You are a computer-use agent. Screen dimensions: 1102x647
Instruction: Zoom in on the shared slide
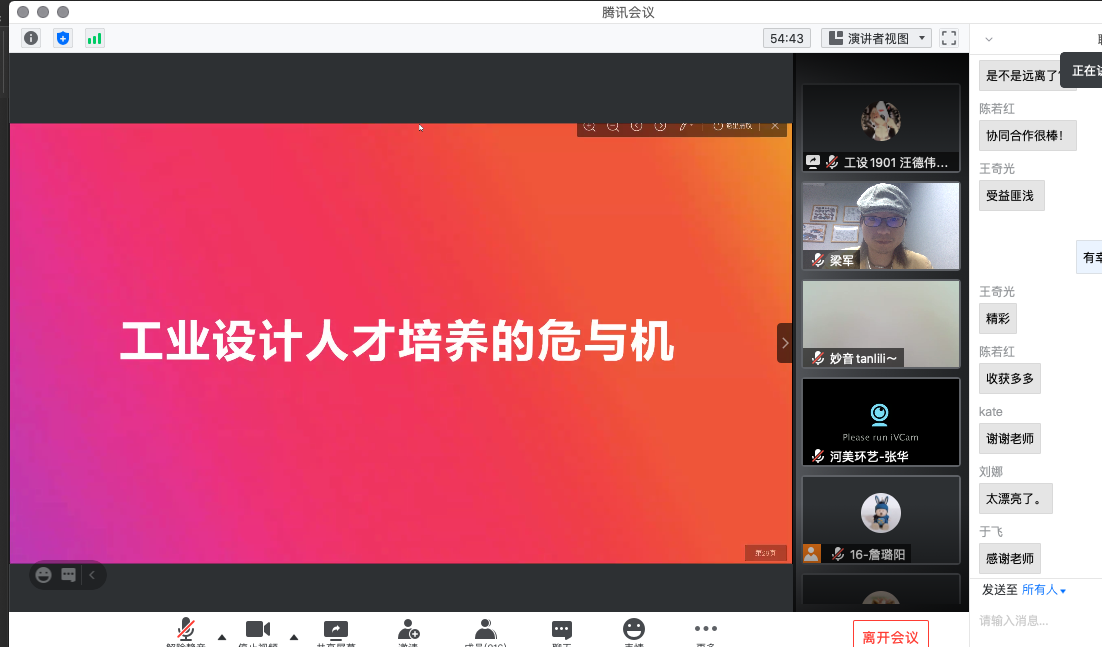pyautogui.click(x=589, y=126)
